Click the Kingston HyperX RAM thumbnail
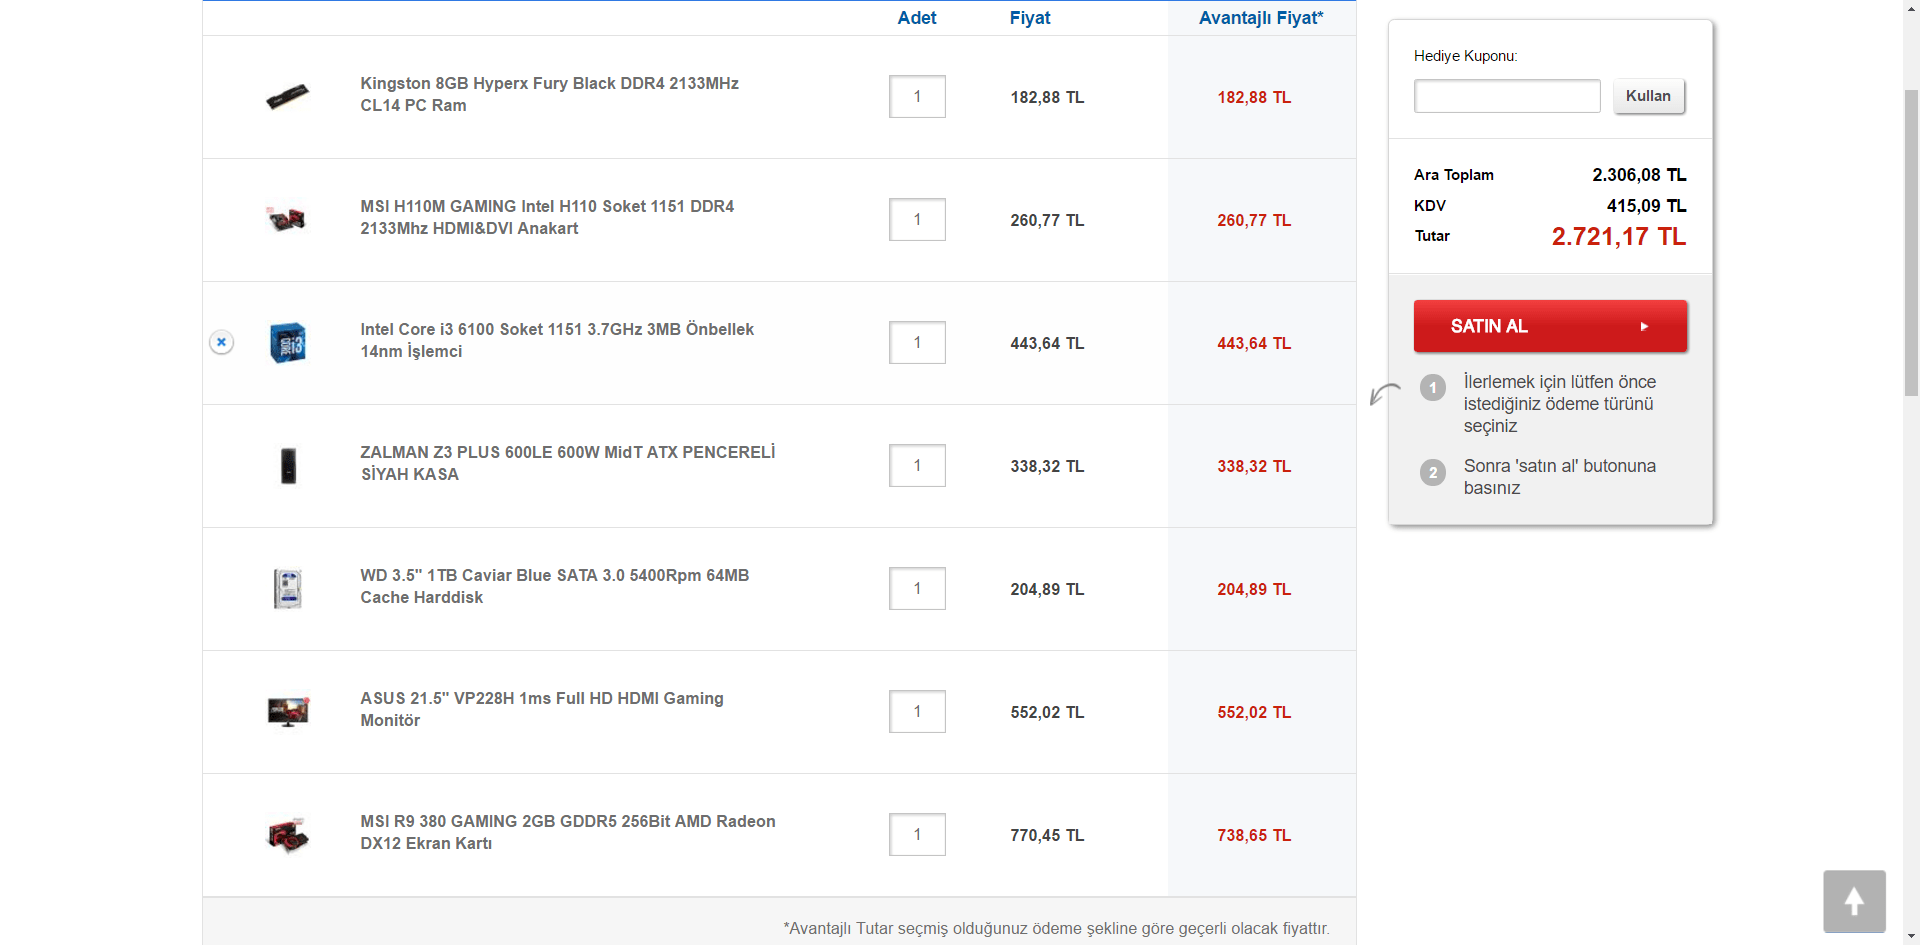This screenshot has width=1920, height=945. click(x=288, y=97)
